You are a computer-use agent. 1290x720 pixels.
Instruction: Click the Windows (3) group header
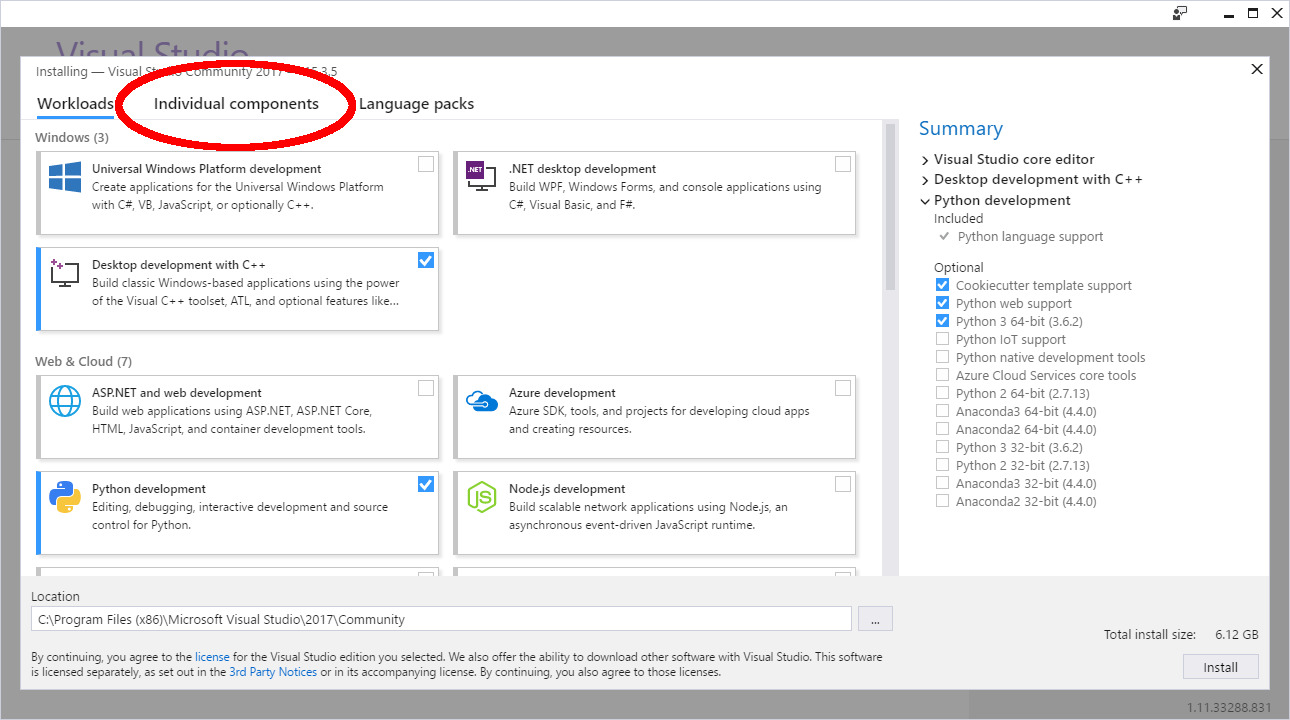pos(72,137)
